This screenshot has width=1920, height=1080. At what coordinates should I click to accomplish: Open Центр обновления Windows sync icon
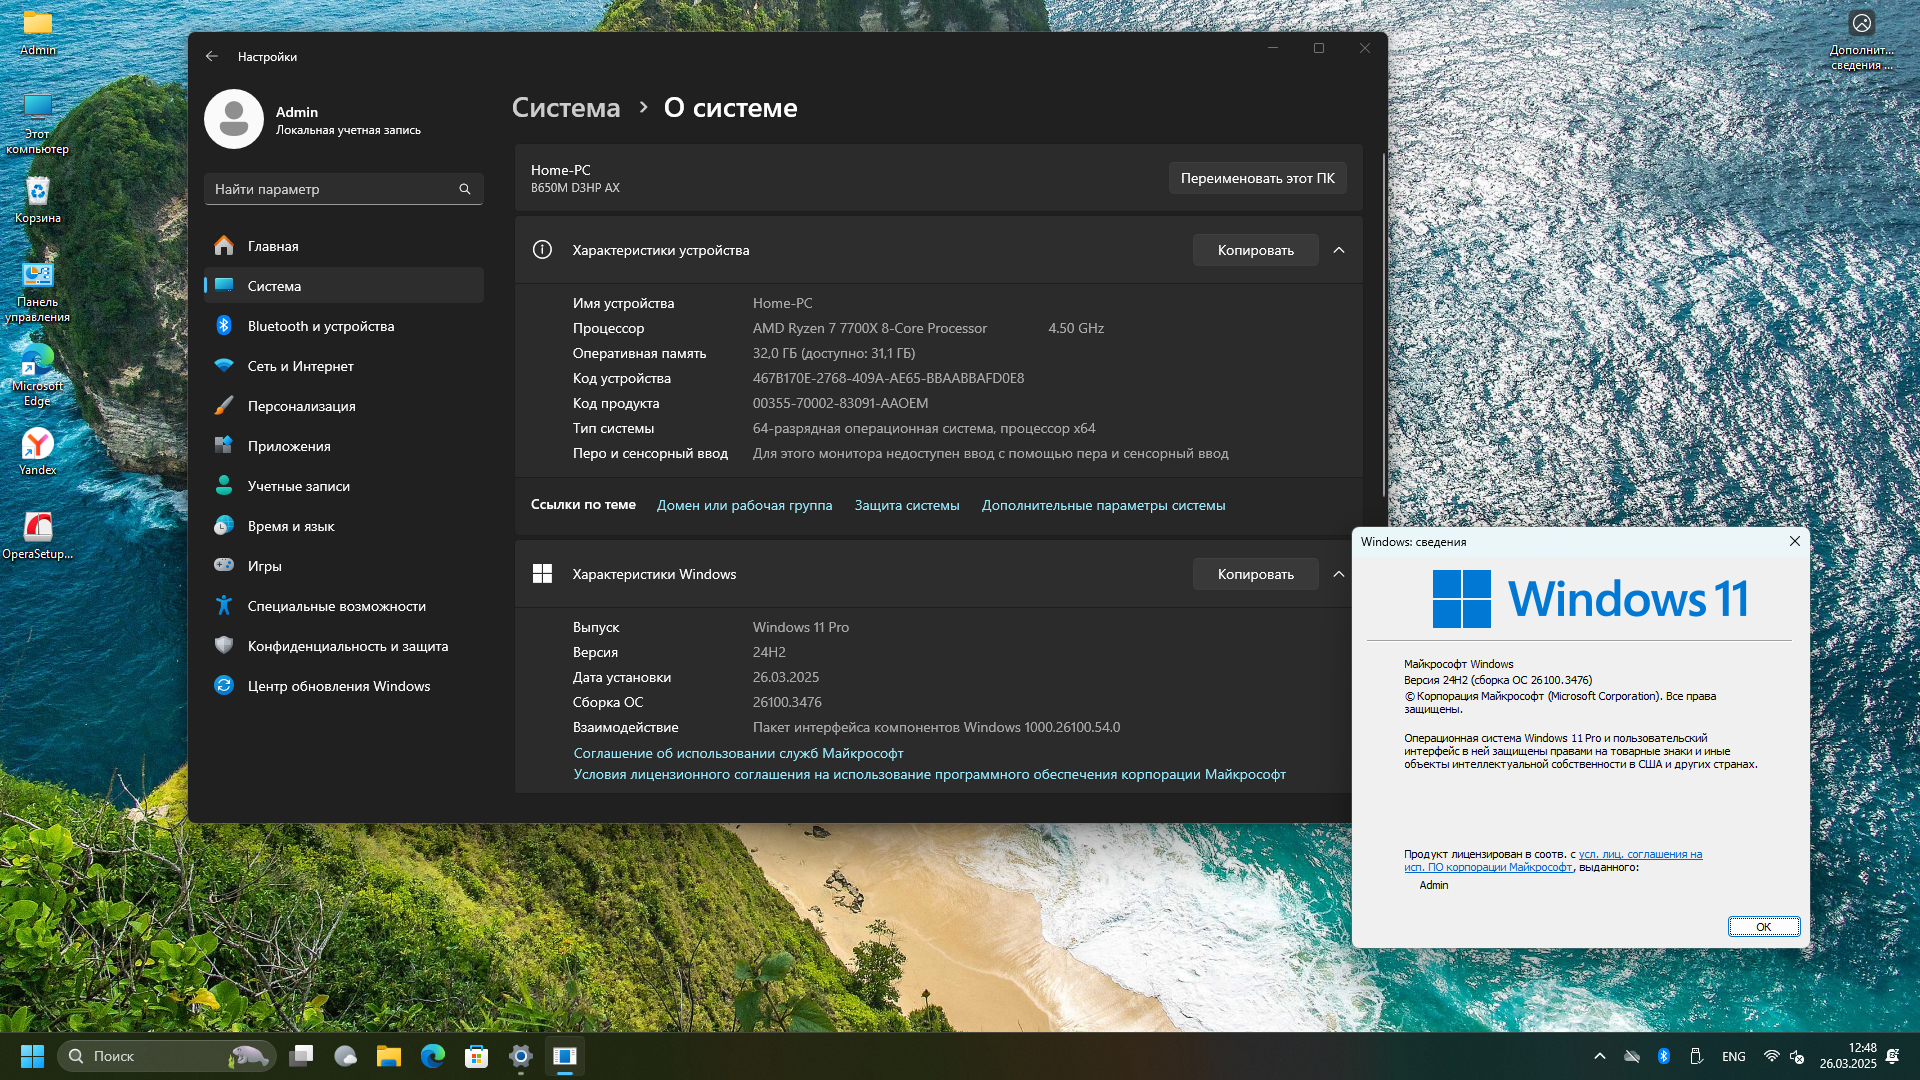[x=224, y=686]
